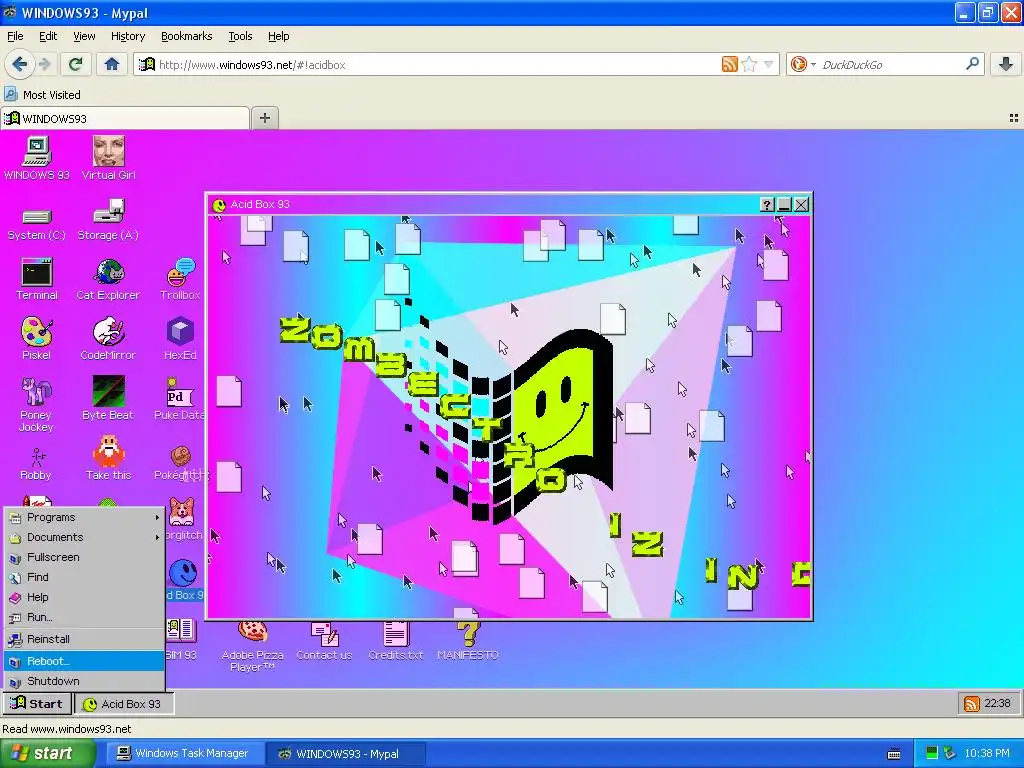Screen dimensions: 1024x768
Task: Select Reinstall in the Start menu
Action: (x=84, y=639)
